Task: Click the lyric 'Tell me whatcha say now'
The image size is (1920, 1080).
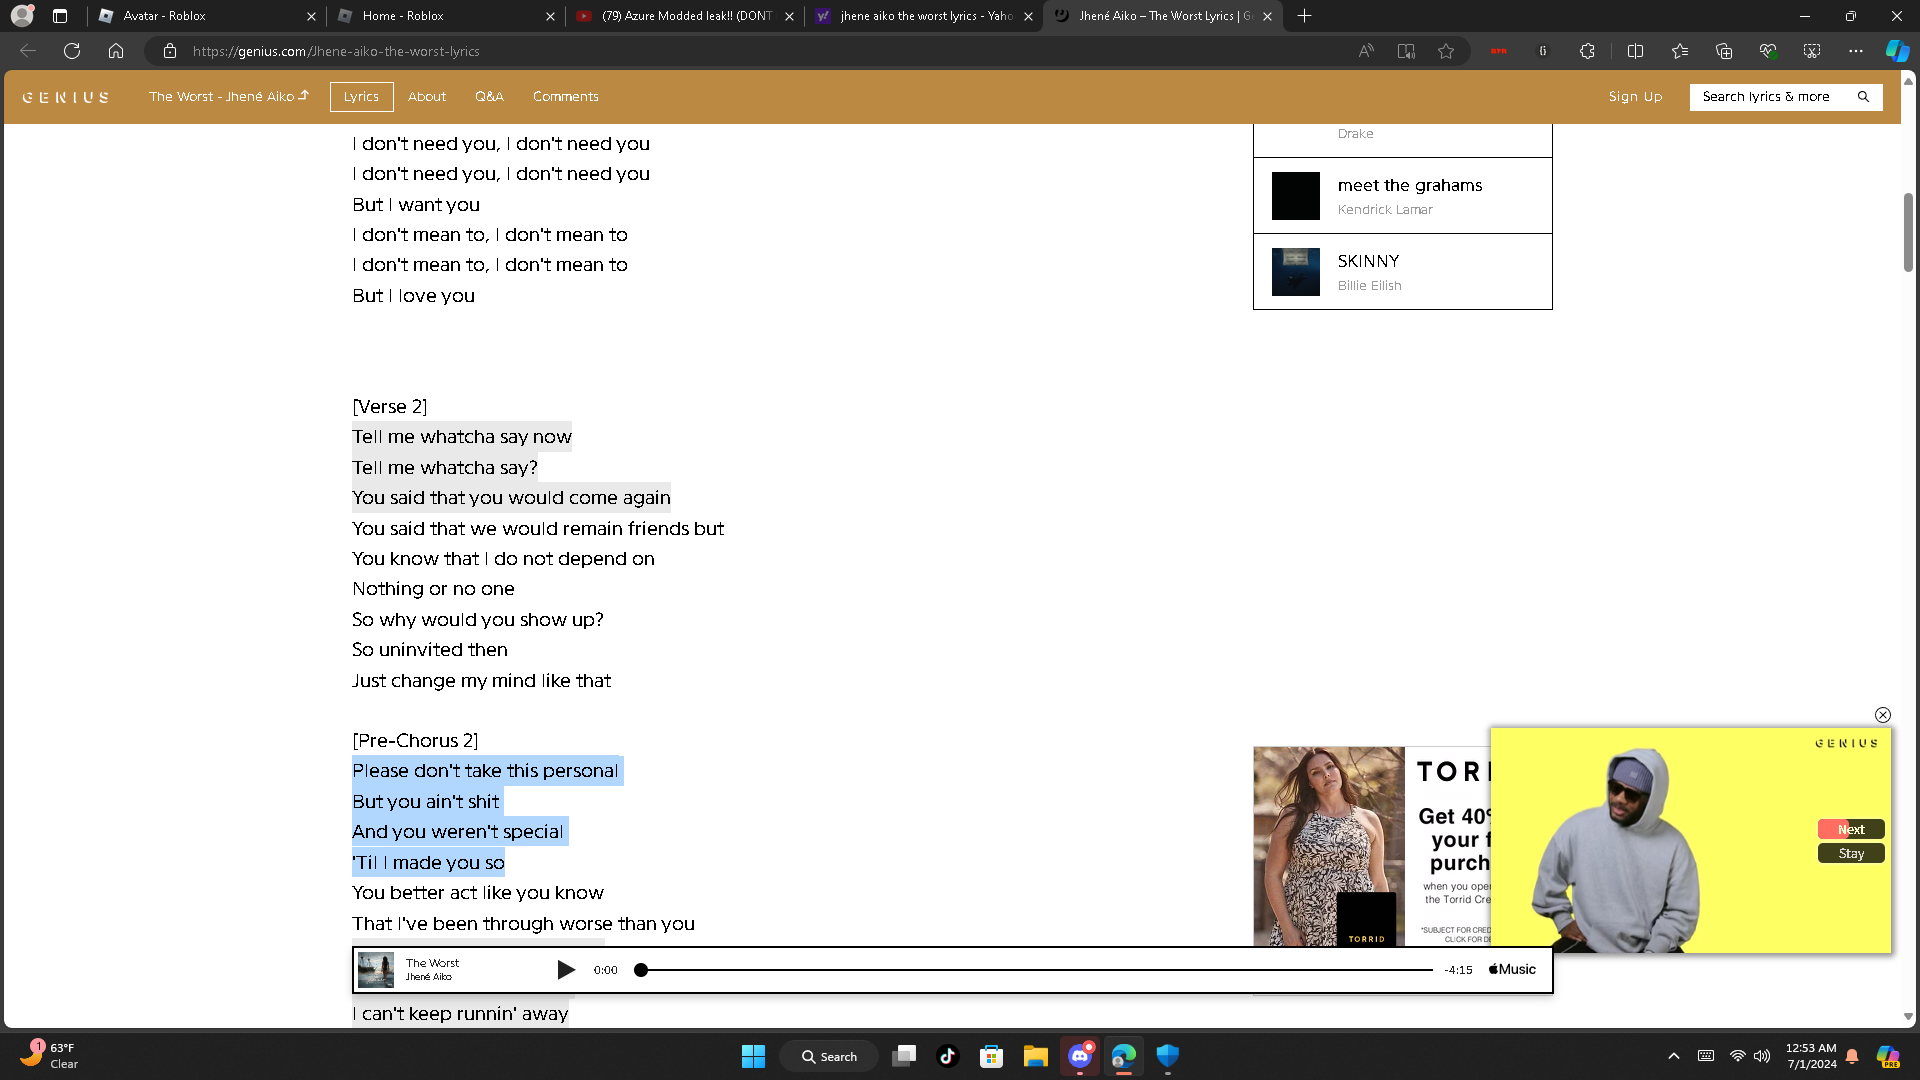Action: pyautogui.click(x=462, y=437)
